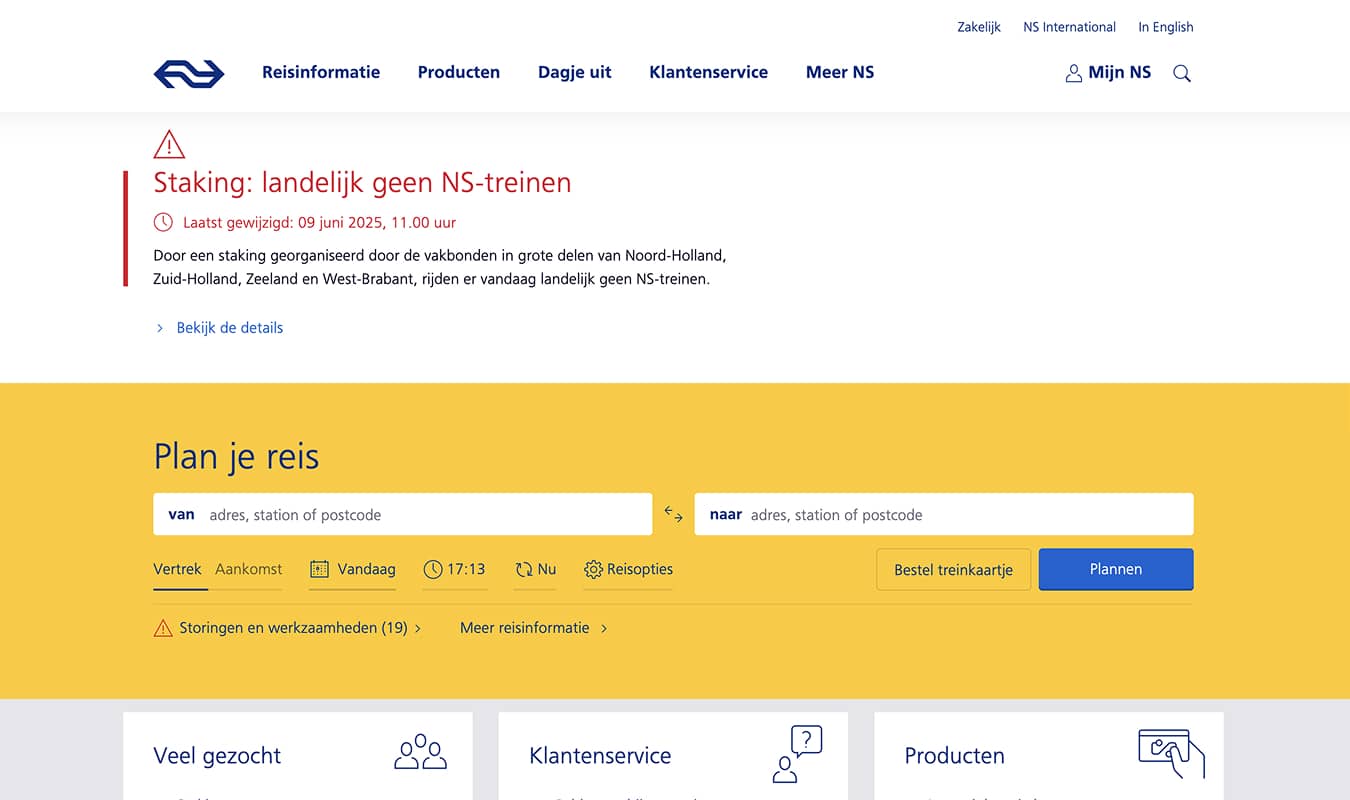
Task: Open Storingen en werkzaamheden (19)
Action: pyautogui.click(x=293, y=628)
